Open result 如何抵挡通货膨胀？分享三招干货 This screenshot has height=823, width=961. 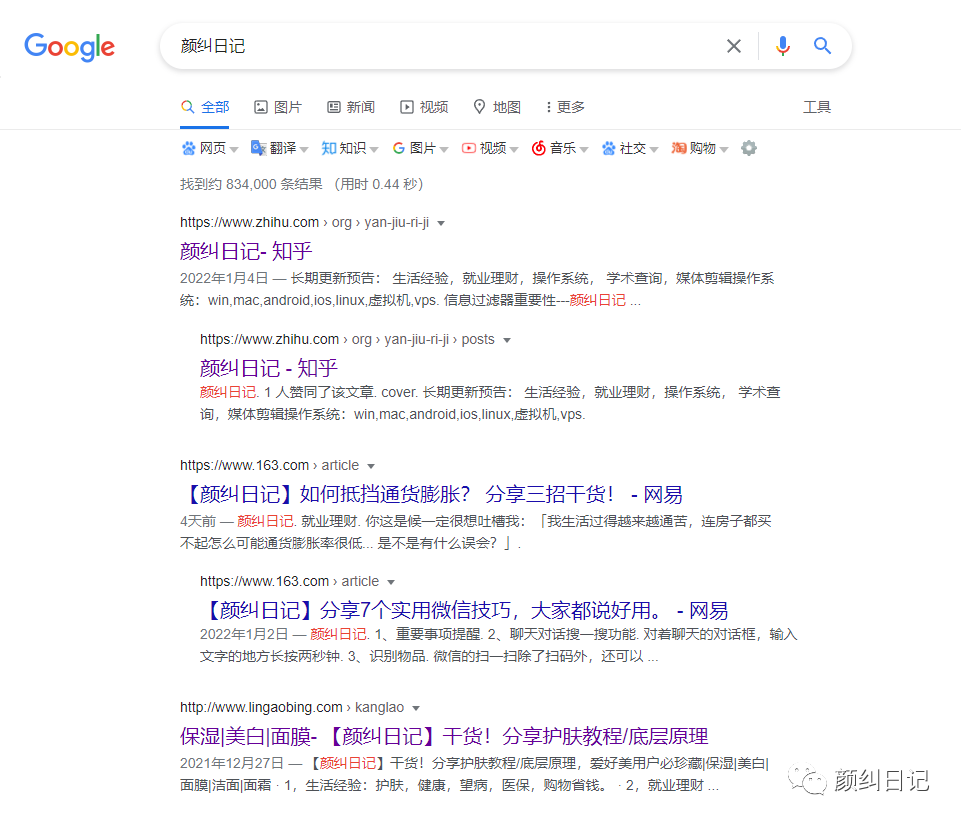[x=431, y=494]
